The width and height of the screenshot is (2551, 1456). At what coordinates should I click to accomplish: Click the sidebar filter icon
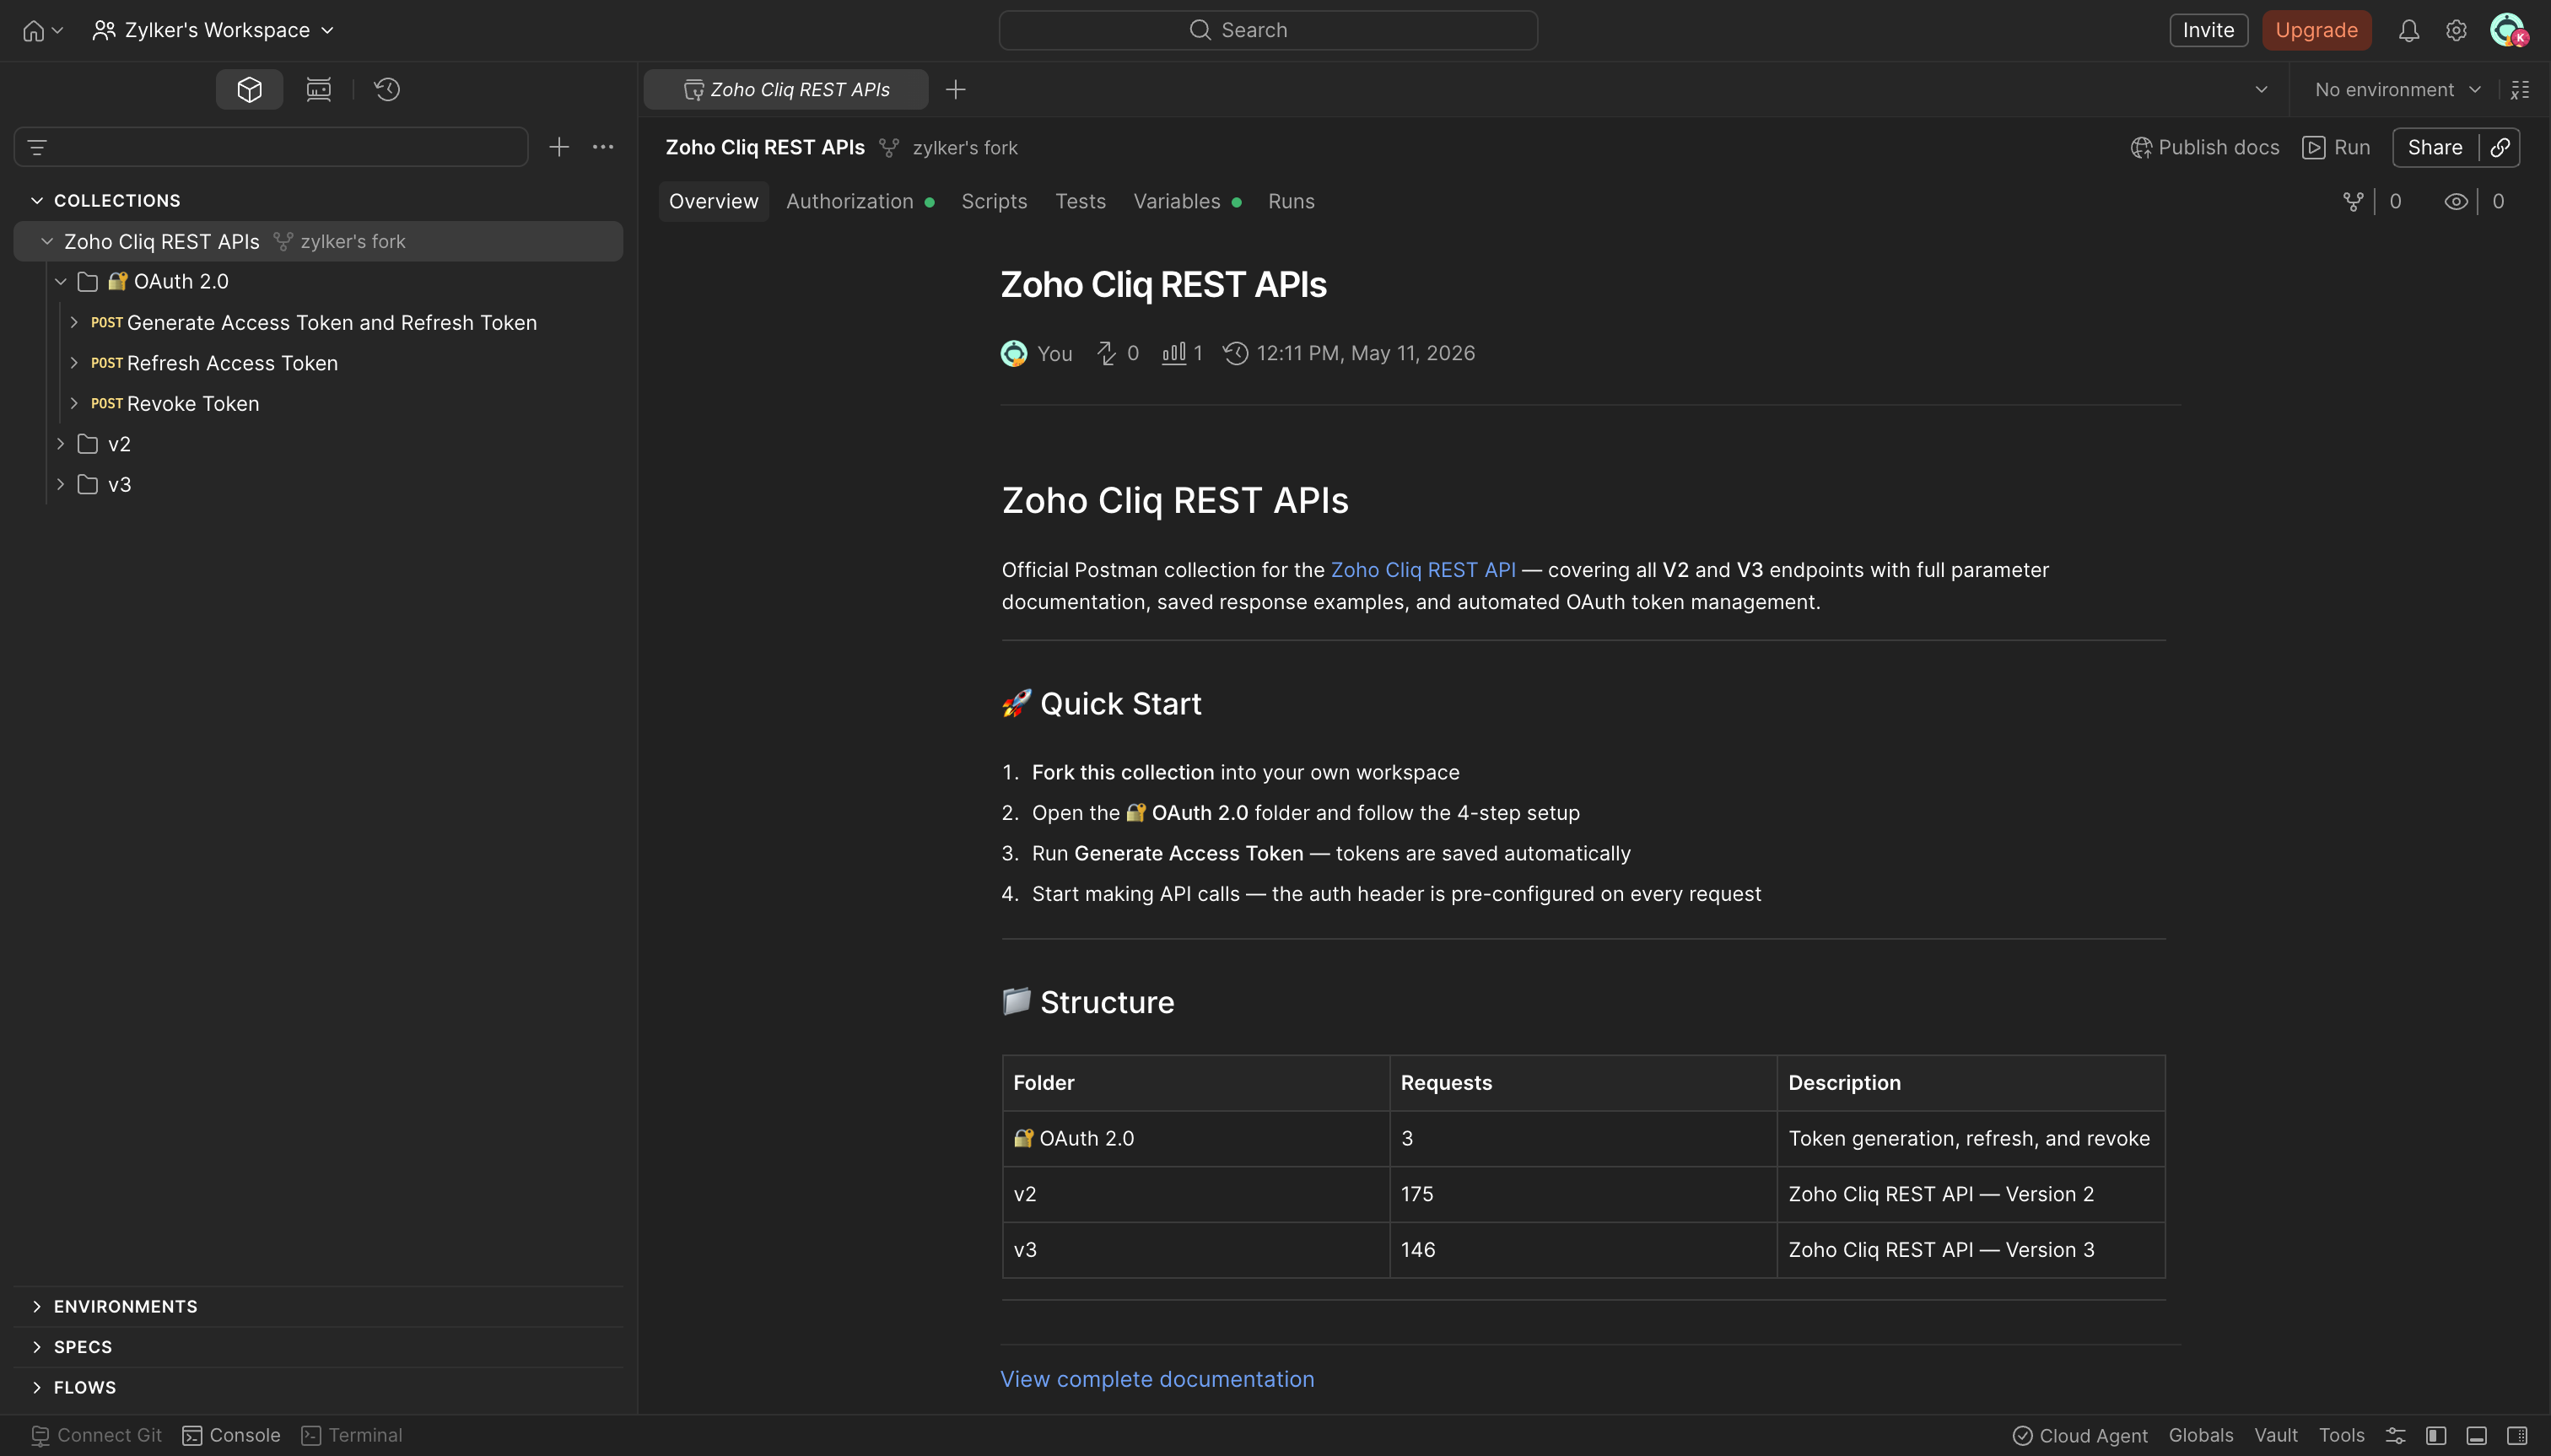click(x=37, y=148)
